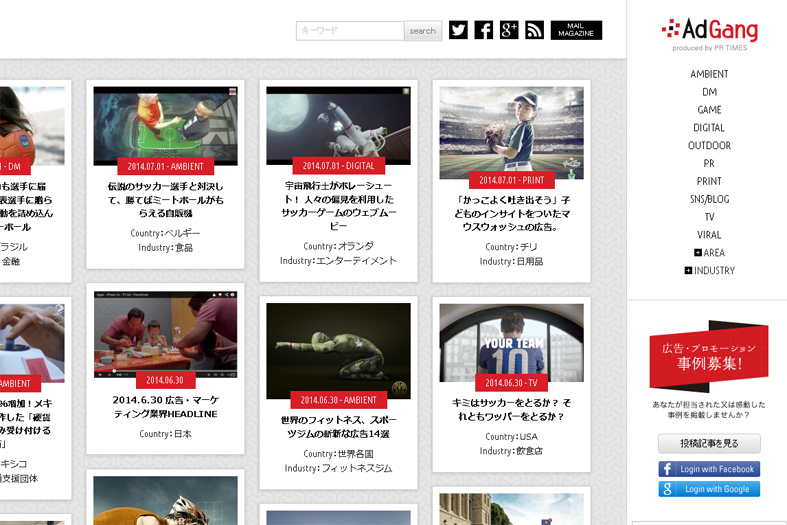Click Country:ベルギー text
This screenshot has height=525, width=787.
pyautogui.click(x=165, y=233)
